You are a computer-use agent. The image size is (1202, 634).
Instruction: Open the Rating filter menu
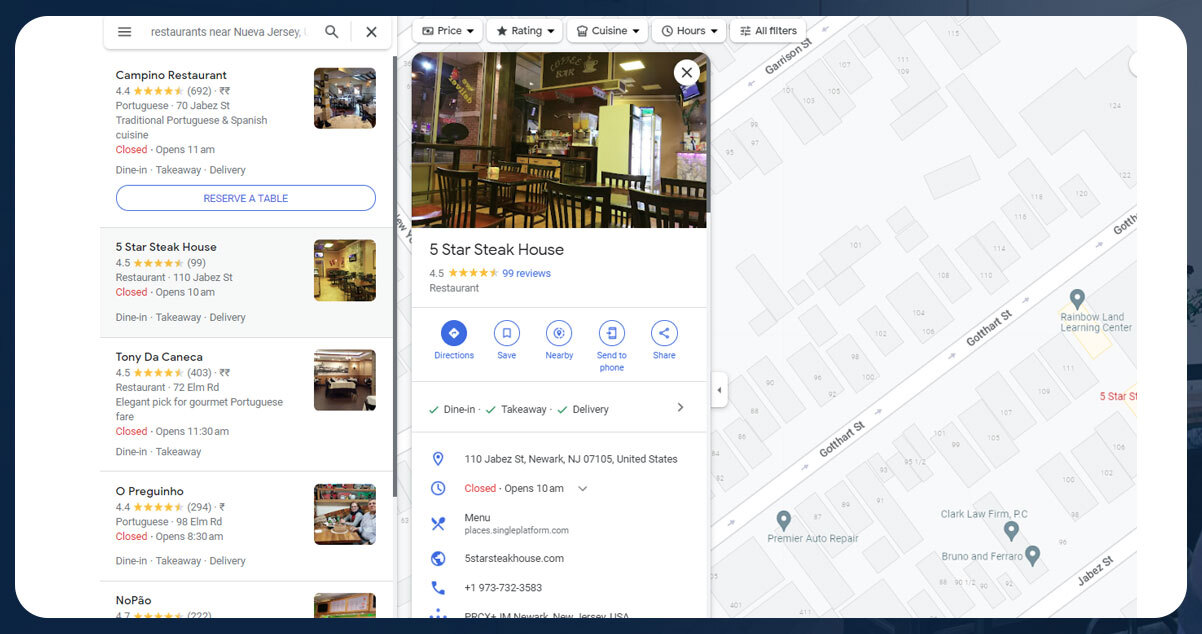click(524, 30)
